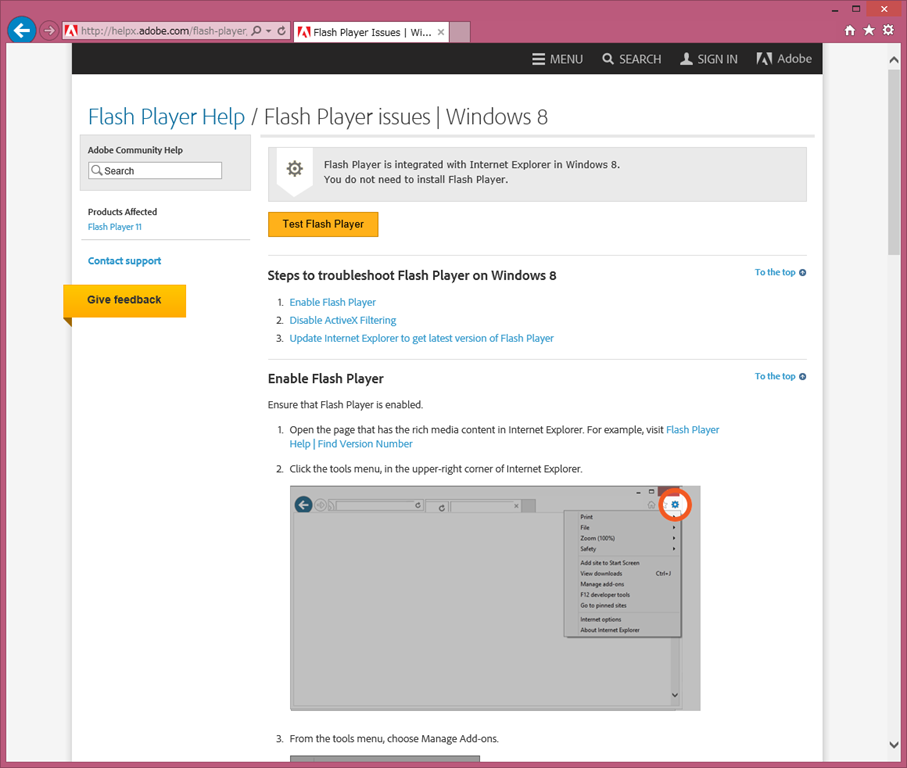Open the address bar autocomplete dropdown arrow
907x768 pixels.
click(x=268, y=31)
